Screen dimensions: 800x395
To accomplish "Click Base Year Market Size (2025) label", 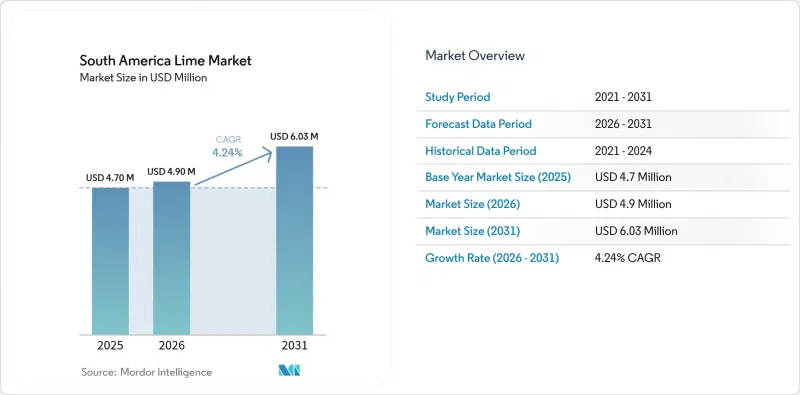I will pos(498,177).
